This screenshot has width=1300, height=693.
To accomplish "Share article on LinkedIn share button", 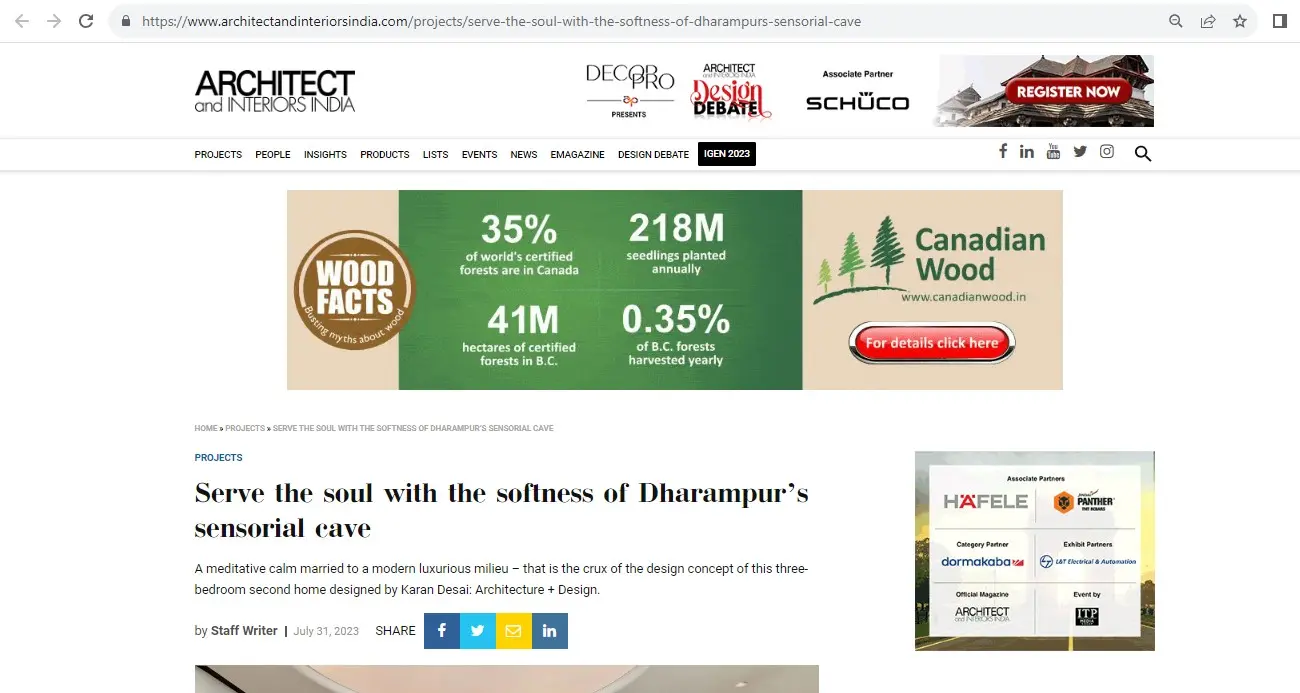I will point(550,631).
